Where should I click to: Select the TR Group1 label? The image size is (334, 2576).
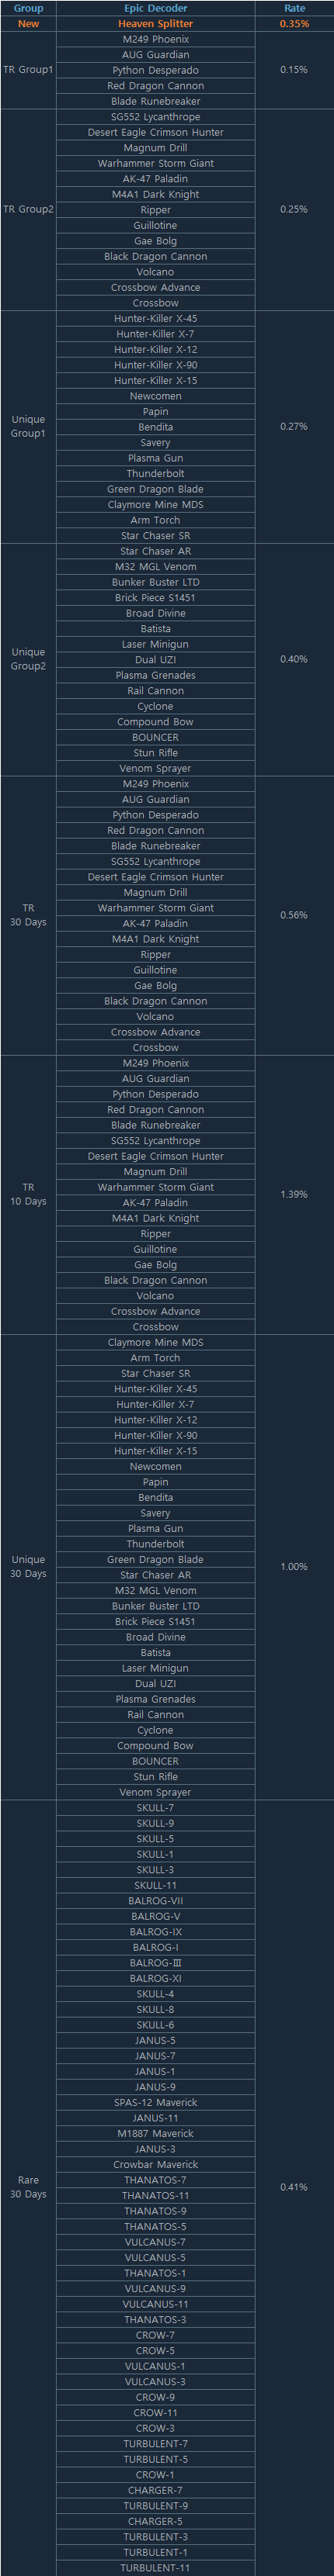(28, 70)
